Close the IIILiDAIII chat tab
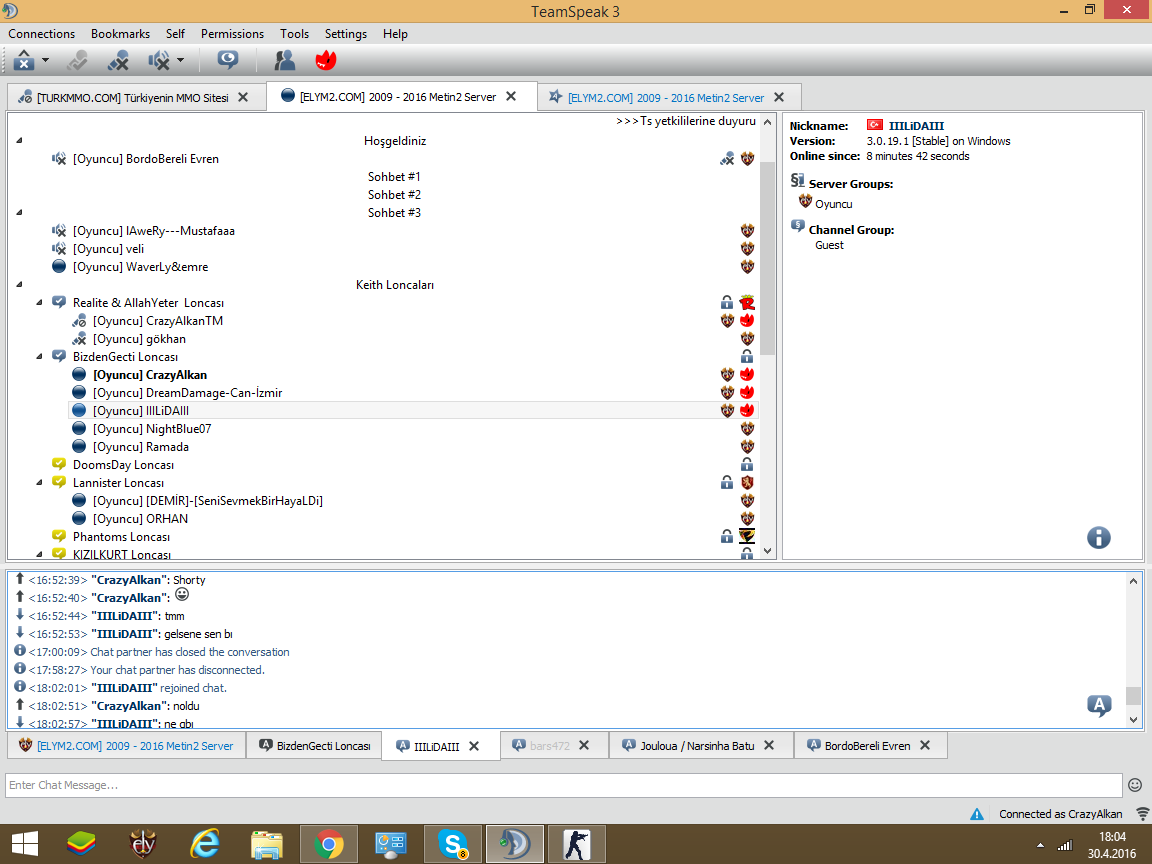The image size is (1152, 864). click(475, 746)
